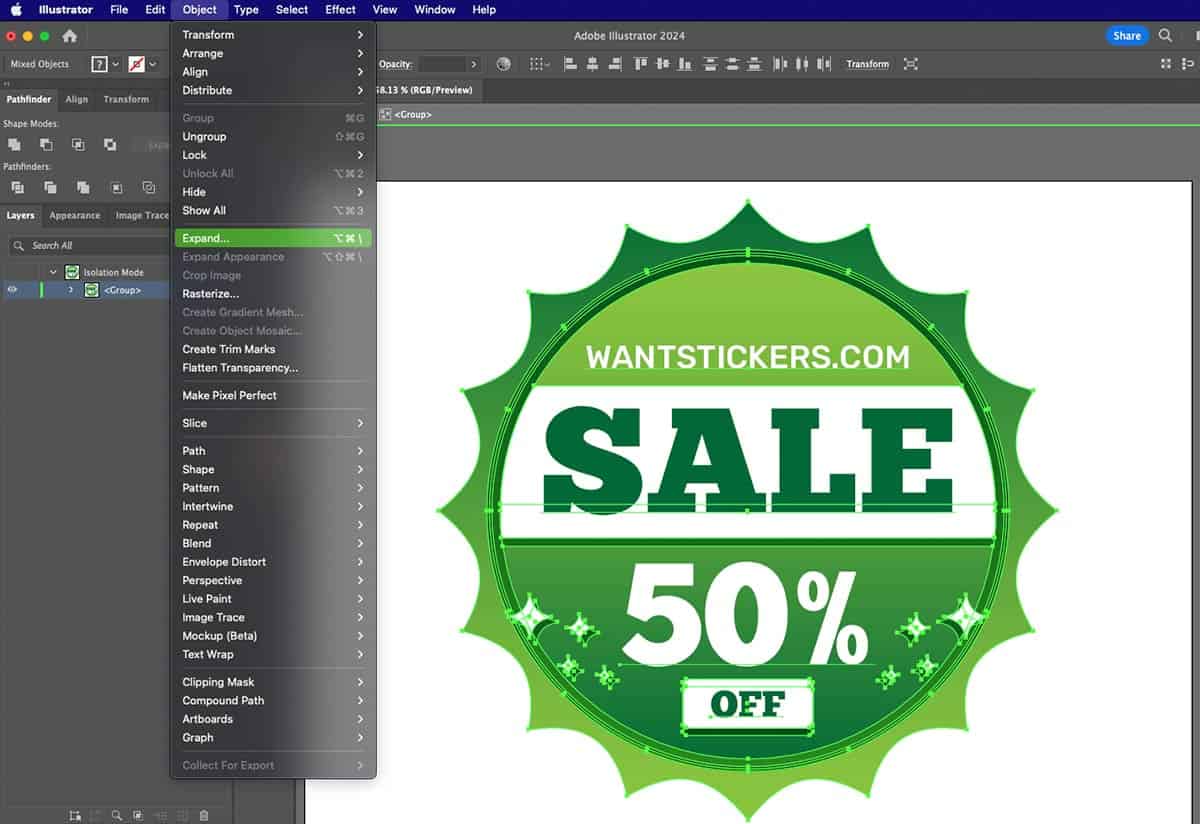Open the Search icon beside Share
The width and height of the screenshot is (1200, 824).
(1166, 36)
